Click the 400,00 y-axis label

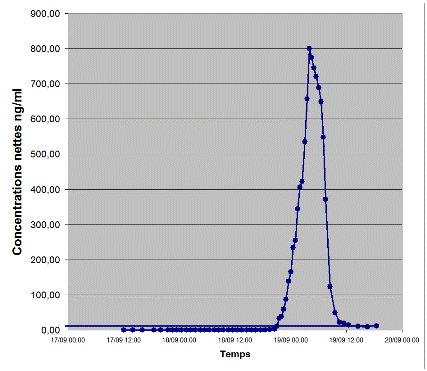tap(45, 189)
